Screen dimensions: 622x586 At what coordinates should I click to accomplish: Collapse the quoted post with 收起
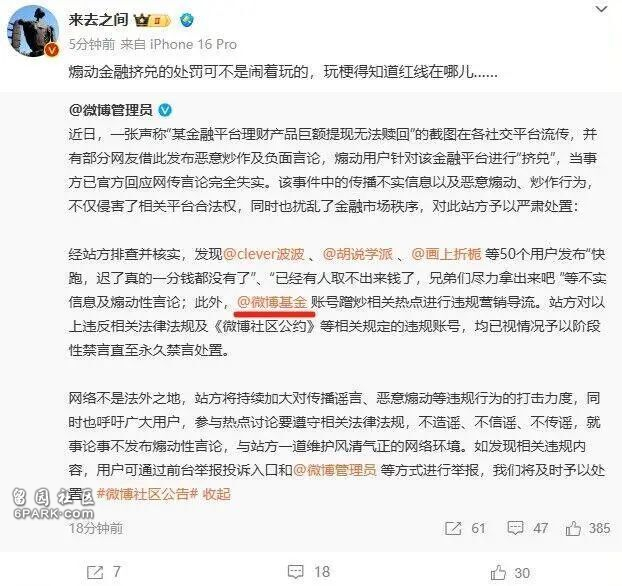tap(216, 494)
